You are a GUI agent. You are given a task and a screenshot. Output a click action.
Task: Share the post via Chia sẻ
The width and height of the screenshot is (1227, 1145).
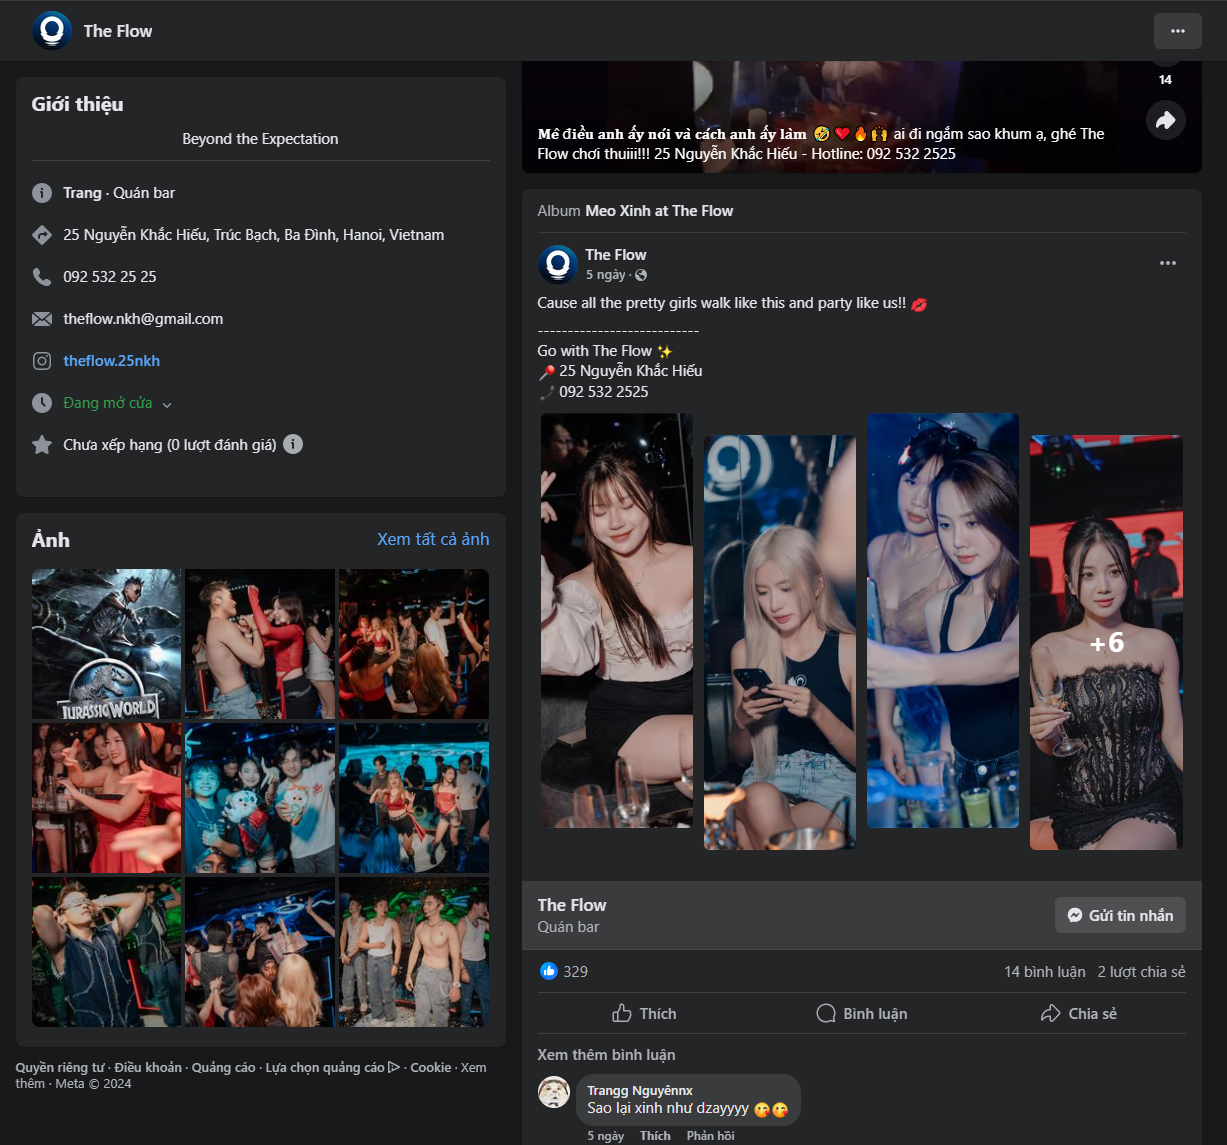(x=1078, y=1013)
